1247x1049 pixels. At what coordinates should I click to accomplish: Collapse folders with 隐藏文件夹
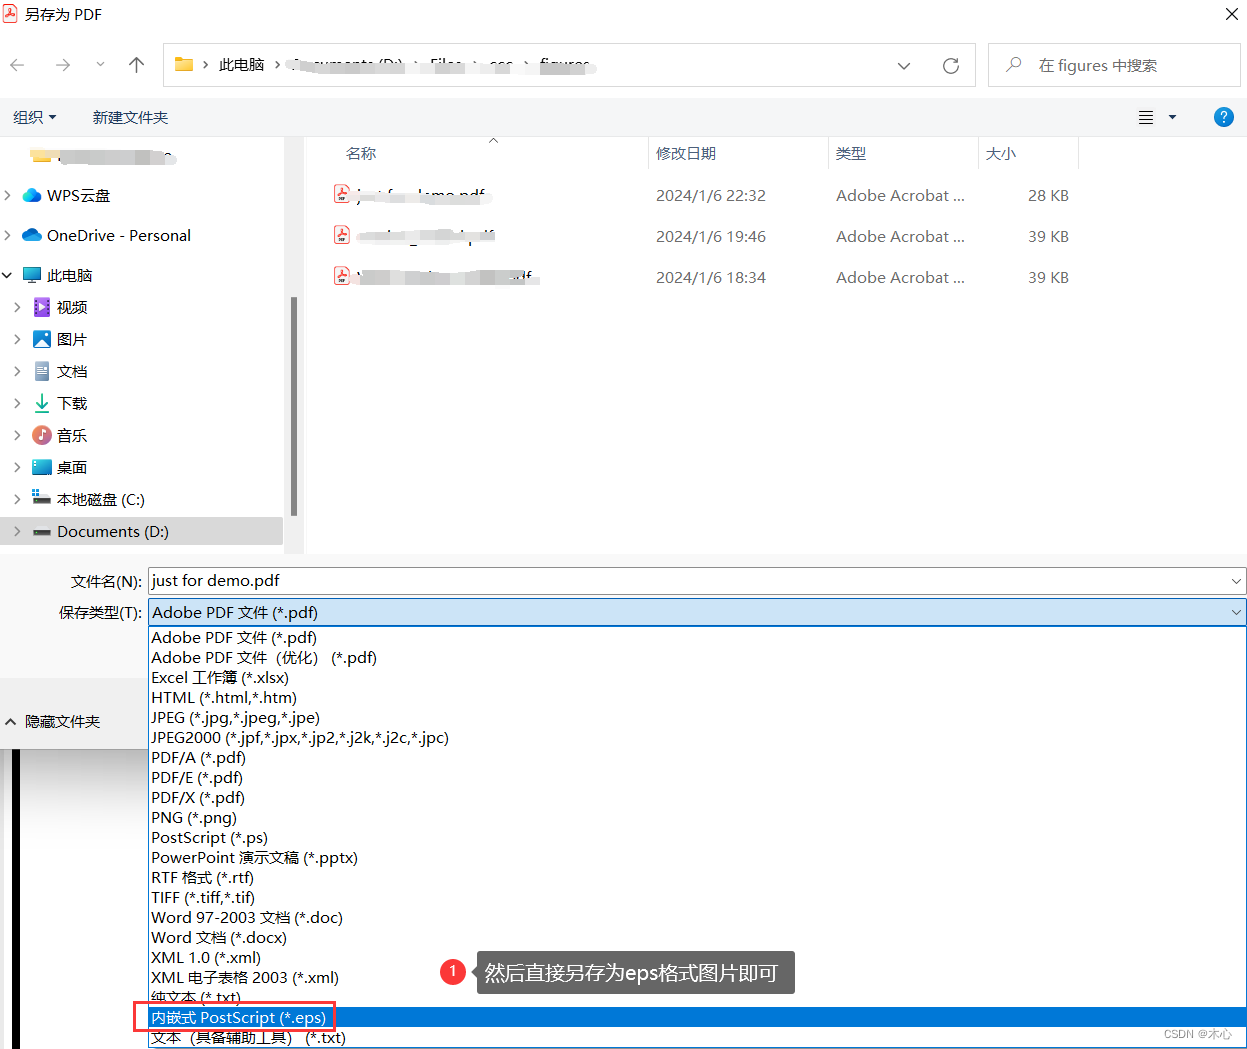[x=53, y=722]
